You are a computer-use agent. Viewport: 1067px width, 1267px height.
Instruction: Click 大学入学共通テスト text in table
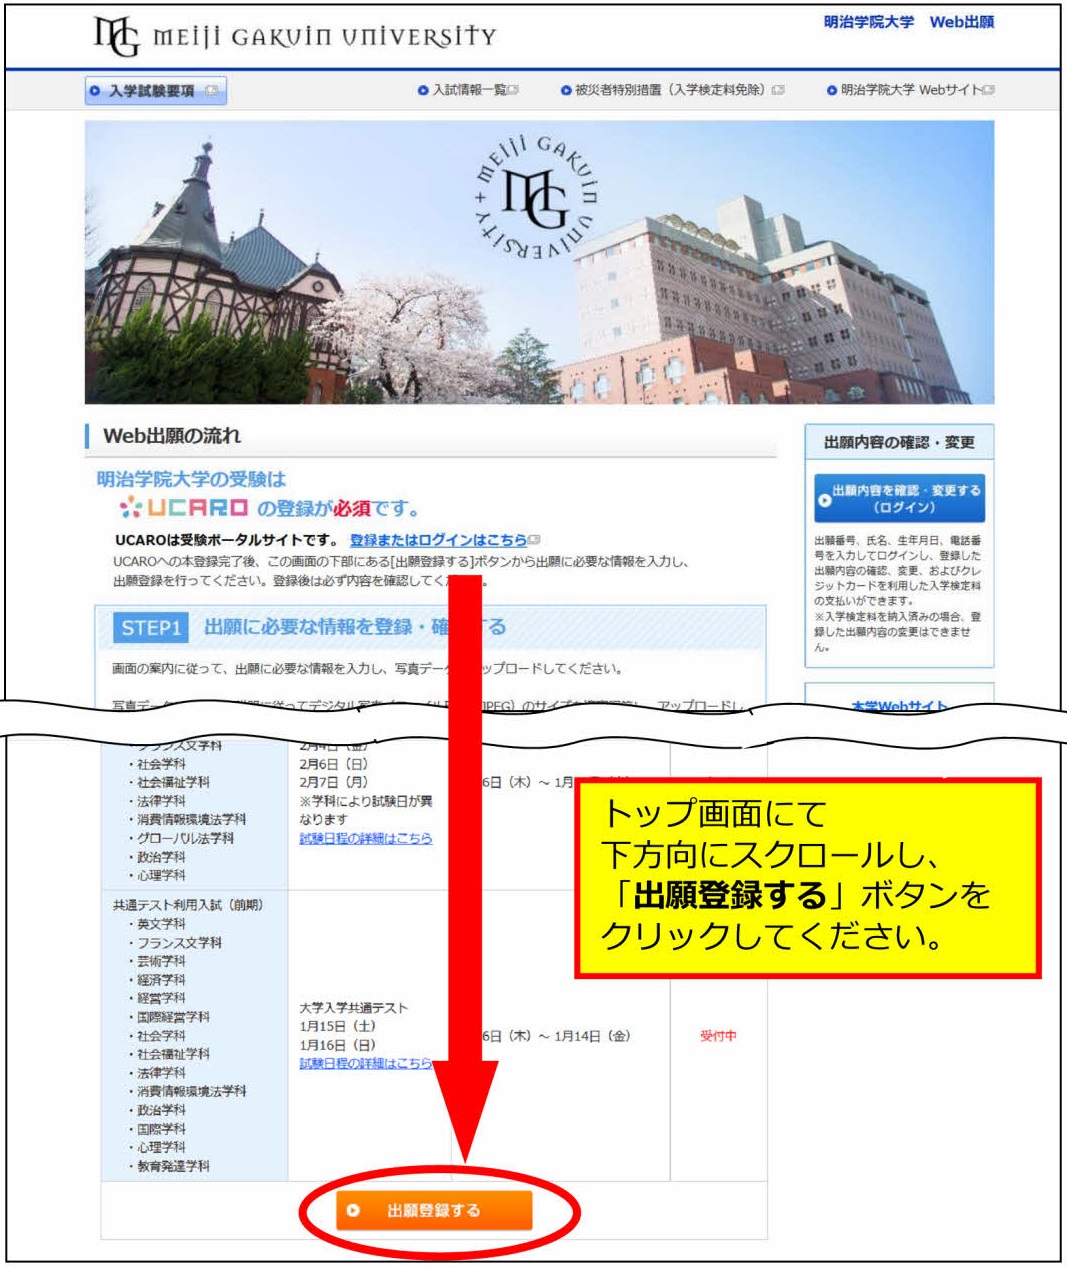click(x=354, y=1008)
